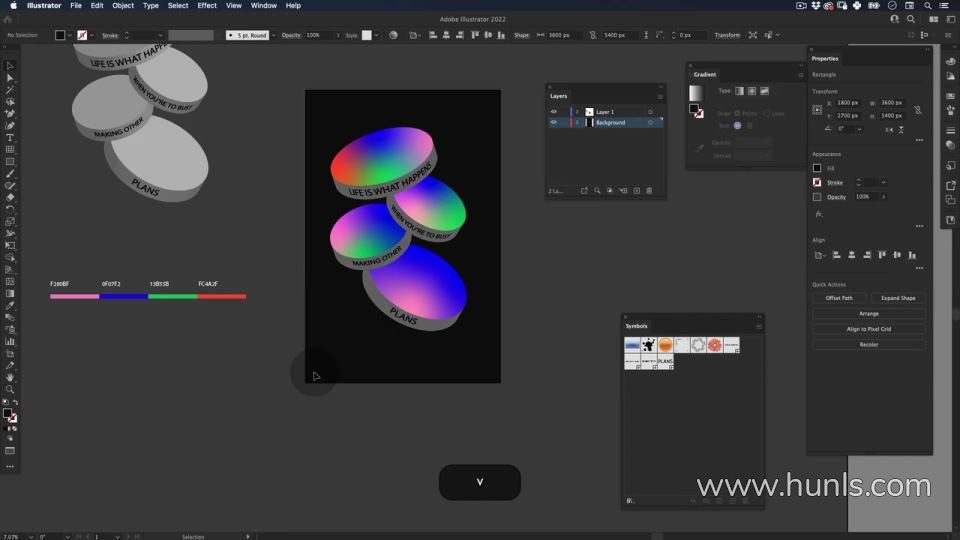Viewport: 960px width, 540px height.
Task: Click the Layer 1 target circle
Action: tap(650, 112)
